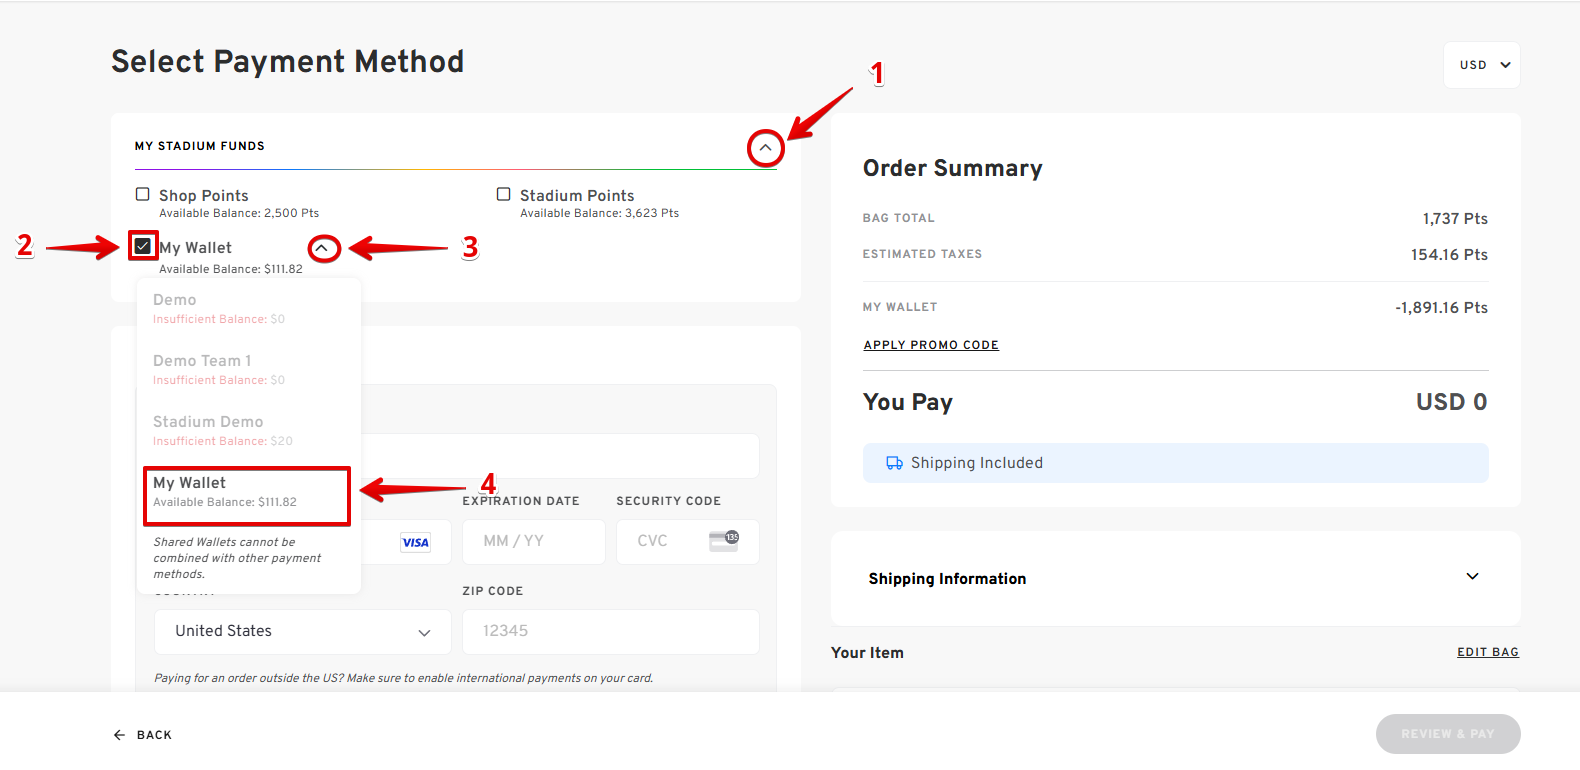This screenshot has width=1580, height=770.
Task: Open the United States country dropdown
Action: click(302, 631)
